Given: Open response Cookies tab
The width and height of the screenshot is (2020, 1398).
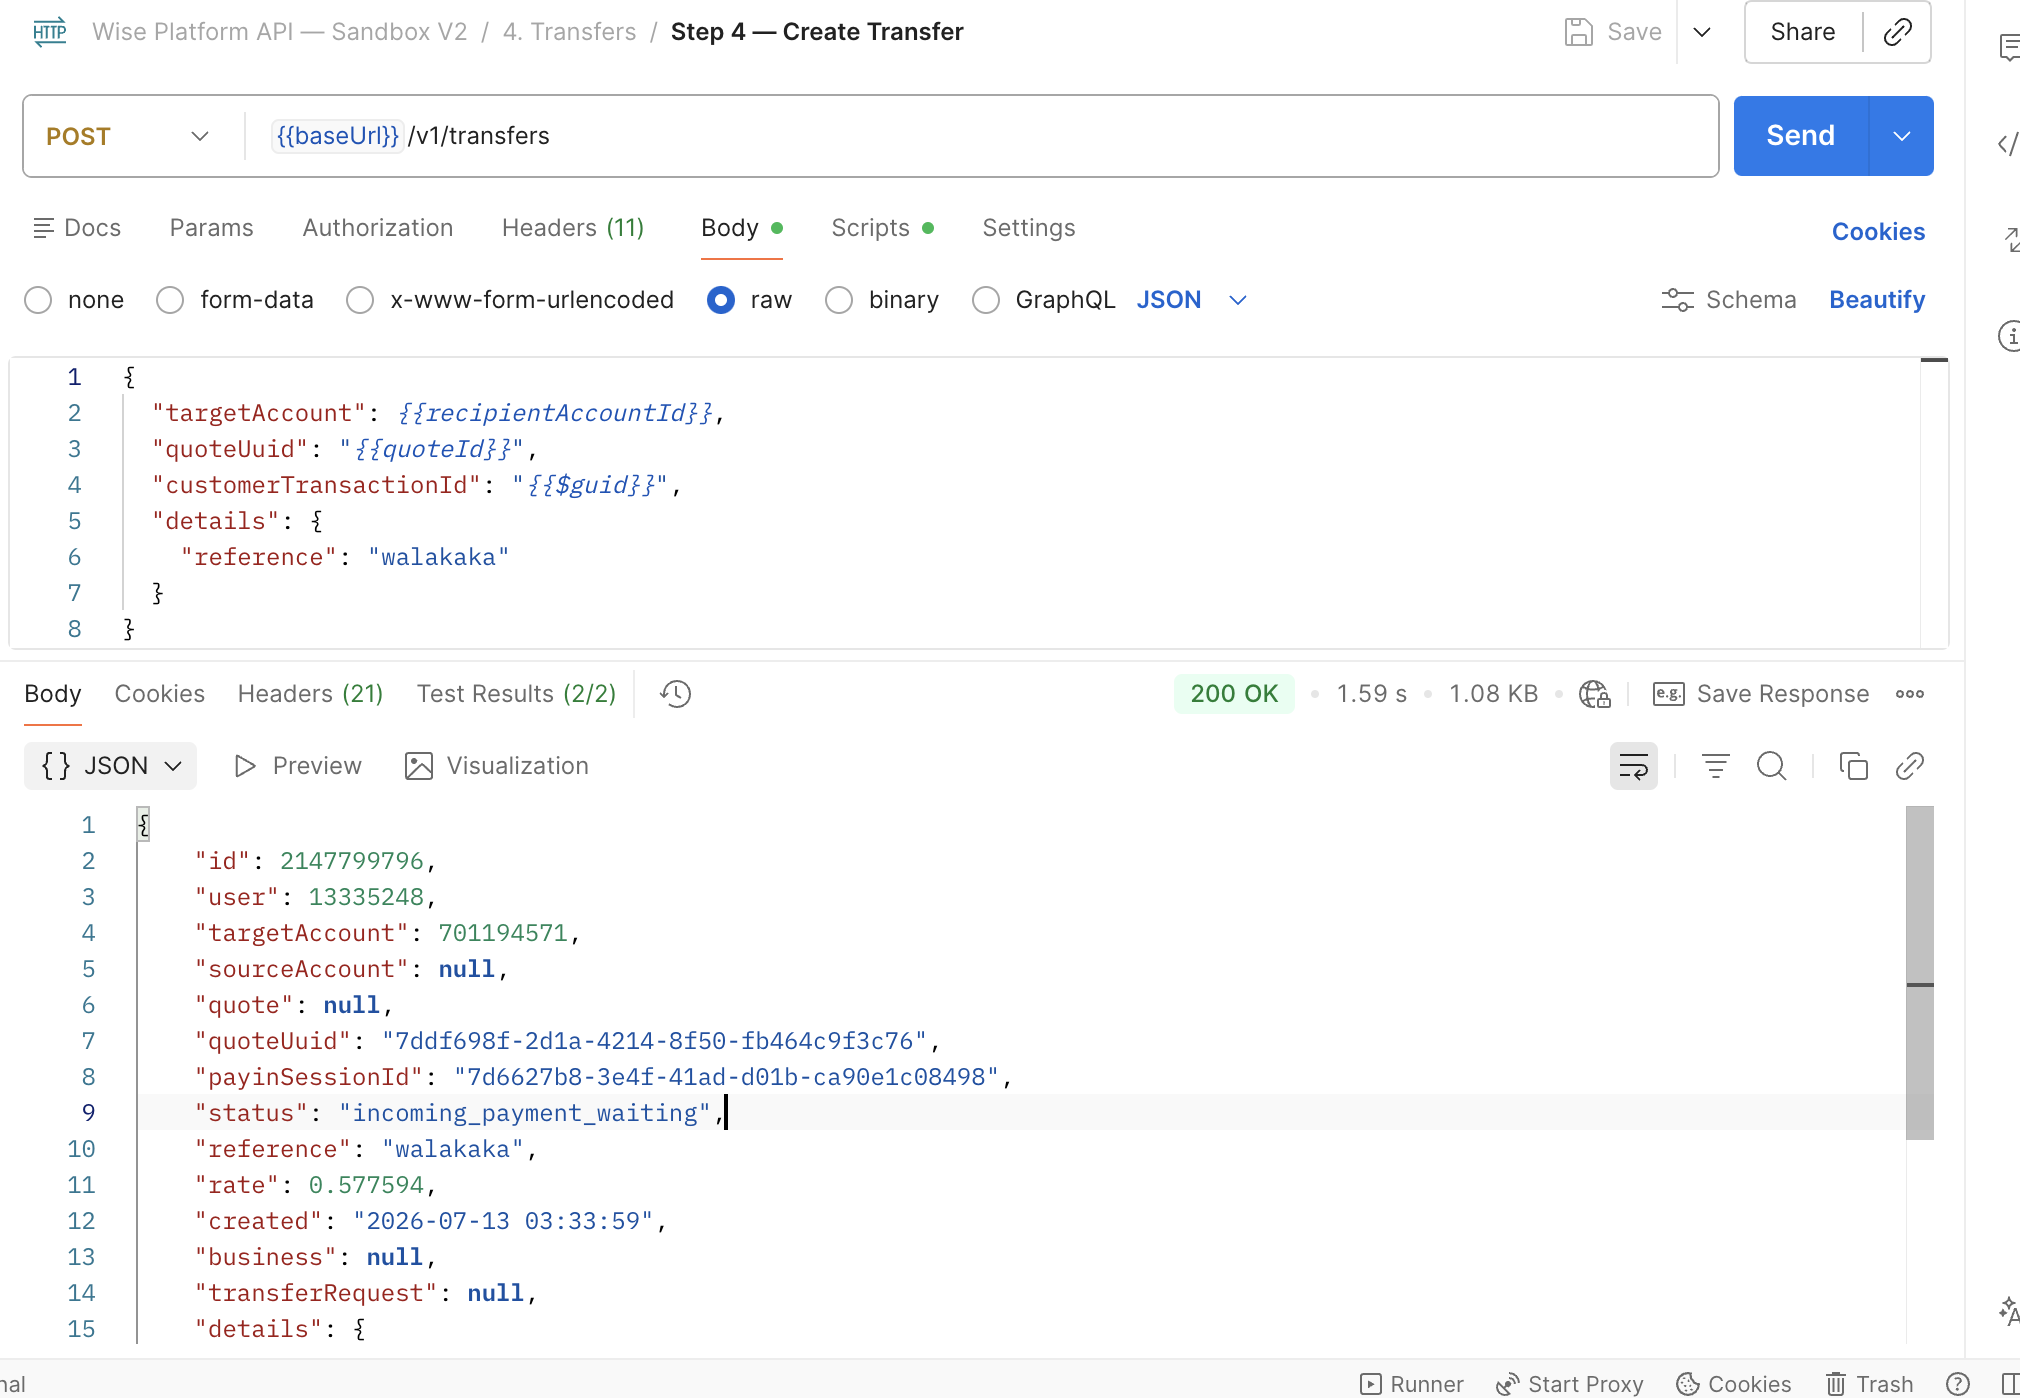Looking at the screenshot, I should [159, 694].
